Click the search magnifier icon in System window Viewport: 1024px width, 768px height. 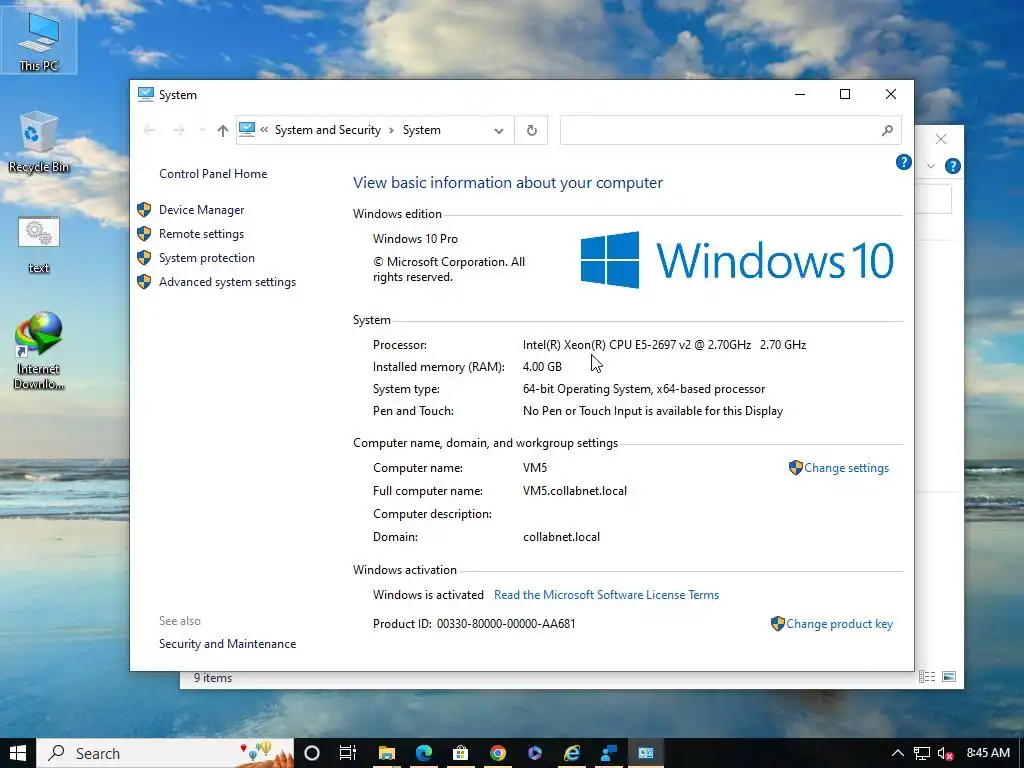[887, 131]
